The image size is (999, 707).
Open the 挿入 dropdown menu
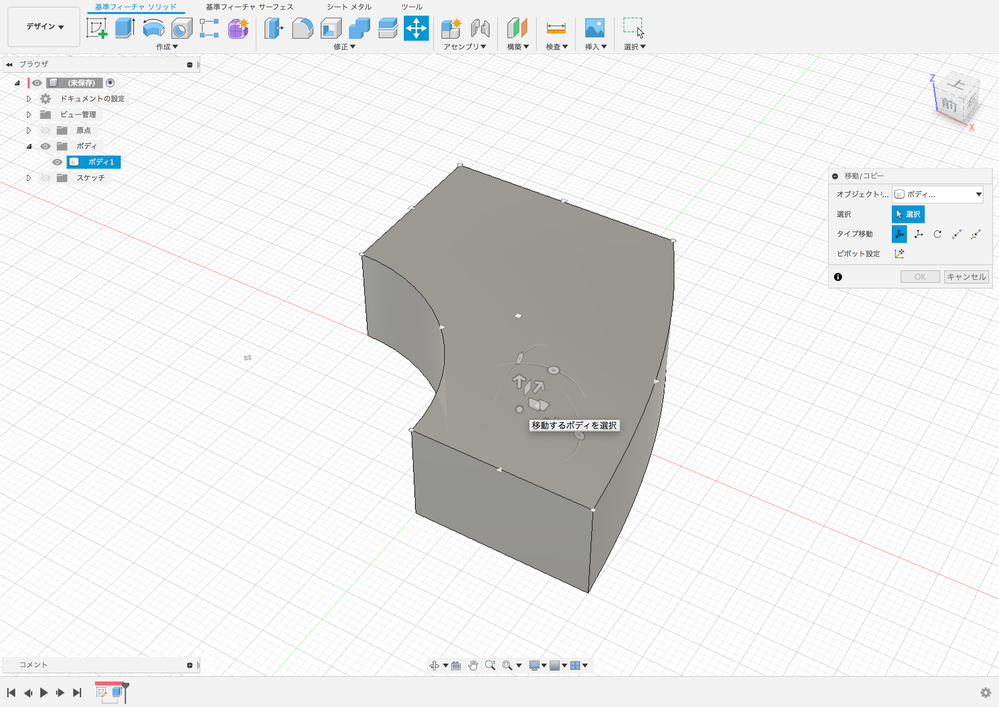point(596,46)
